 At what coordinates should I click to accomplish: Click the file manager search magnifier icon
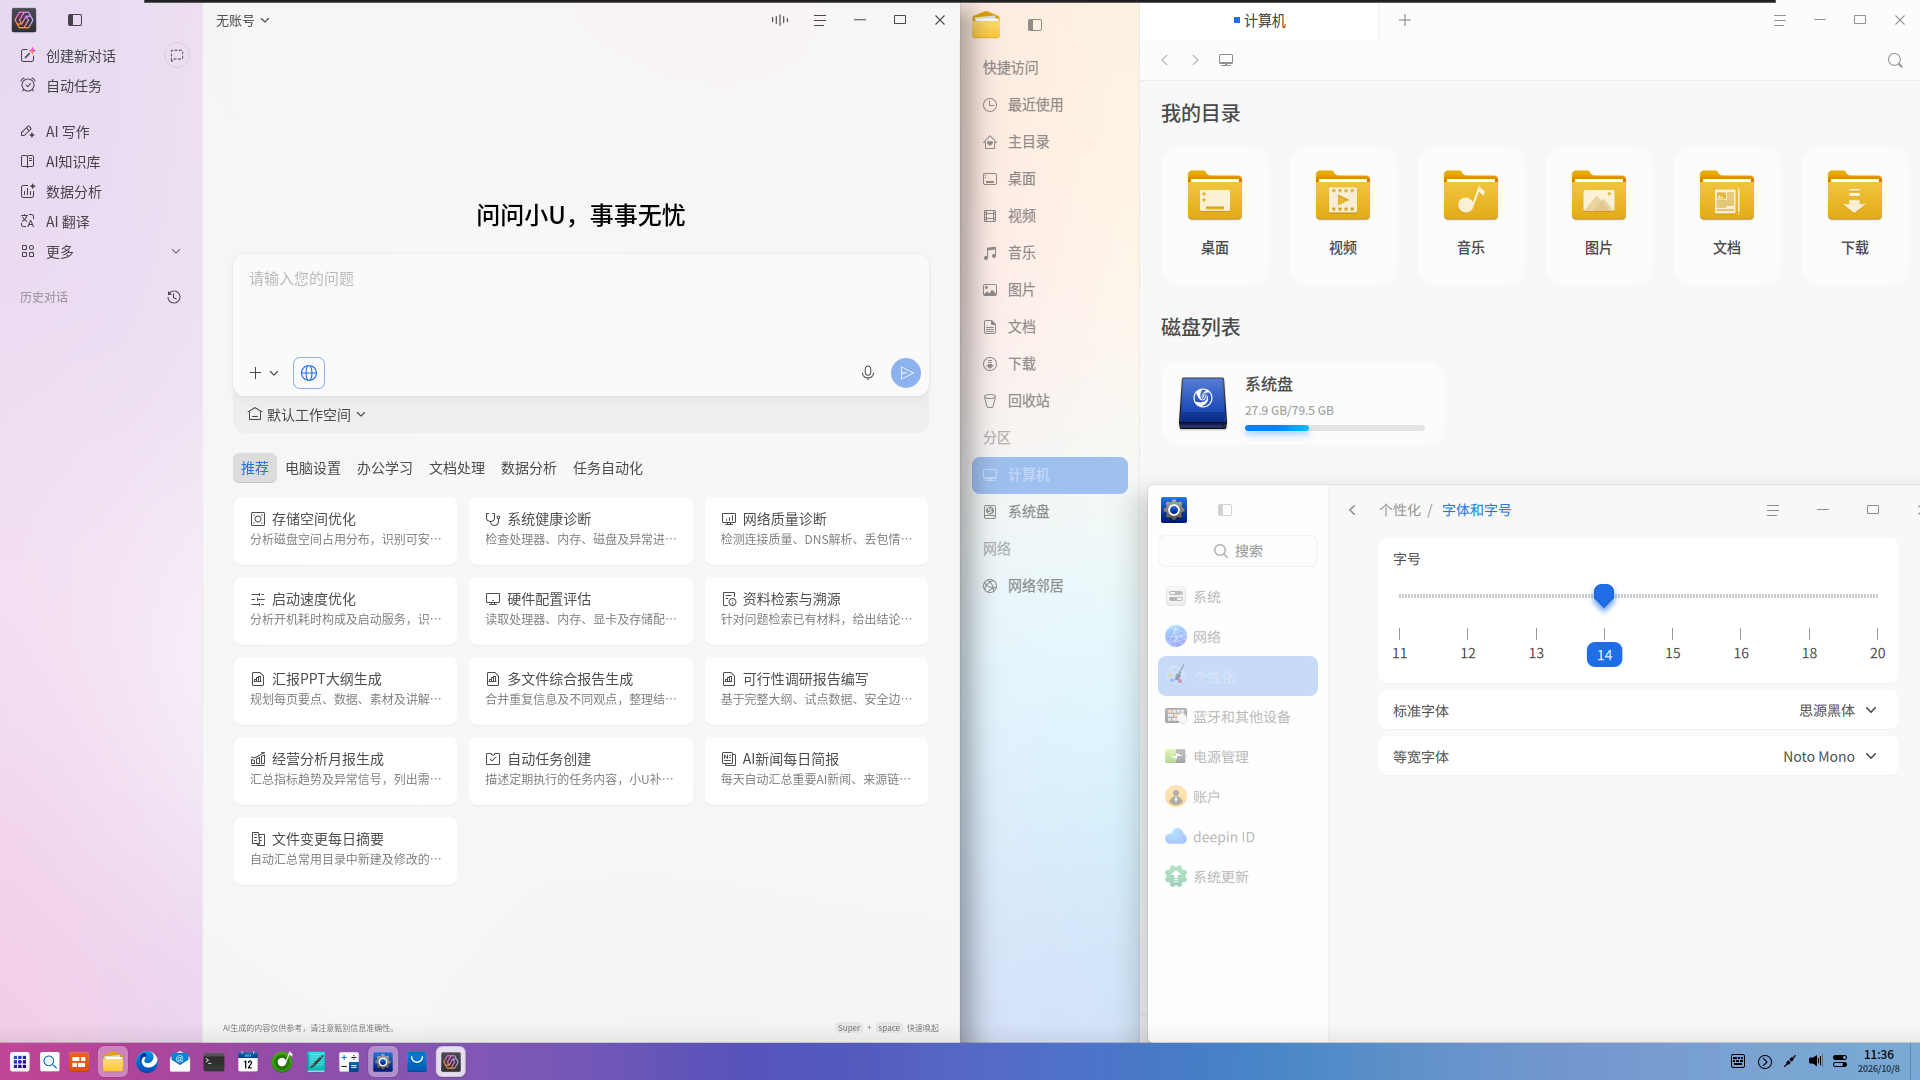click(x=1895, y=60)
